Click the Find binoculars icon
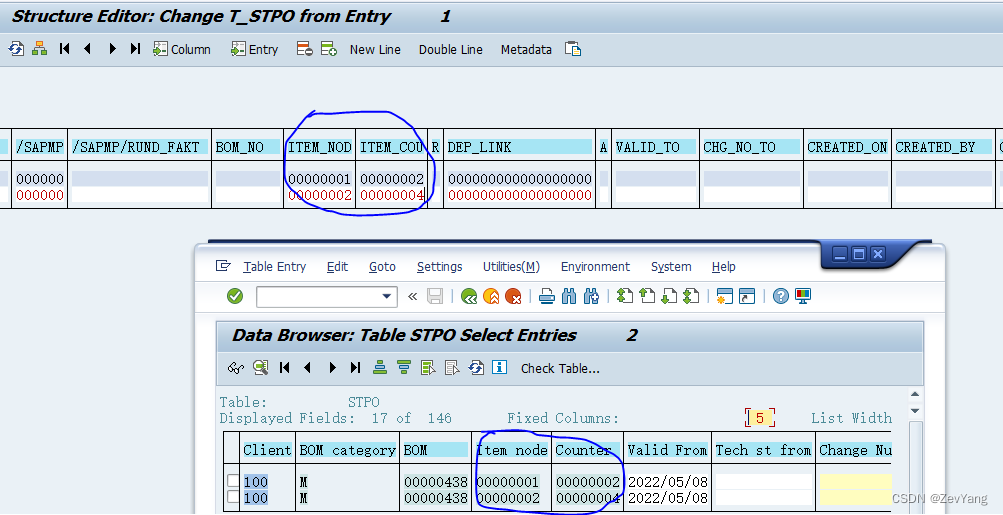 coord(569,296)
